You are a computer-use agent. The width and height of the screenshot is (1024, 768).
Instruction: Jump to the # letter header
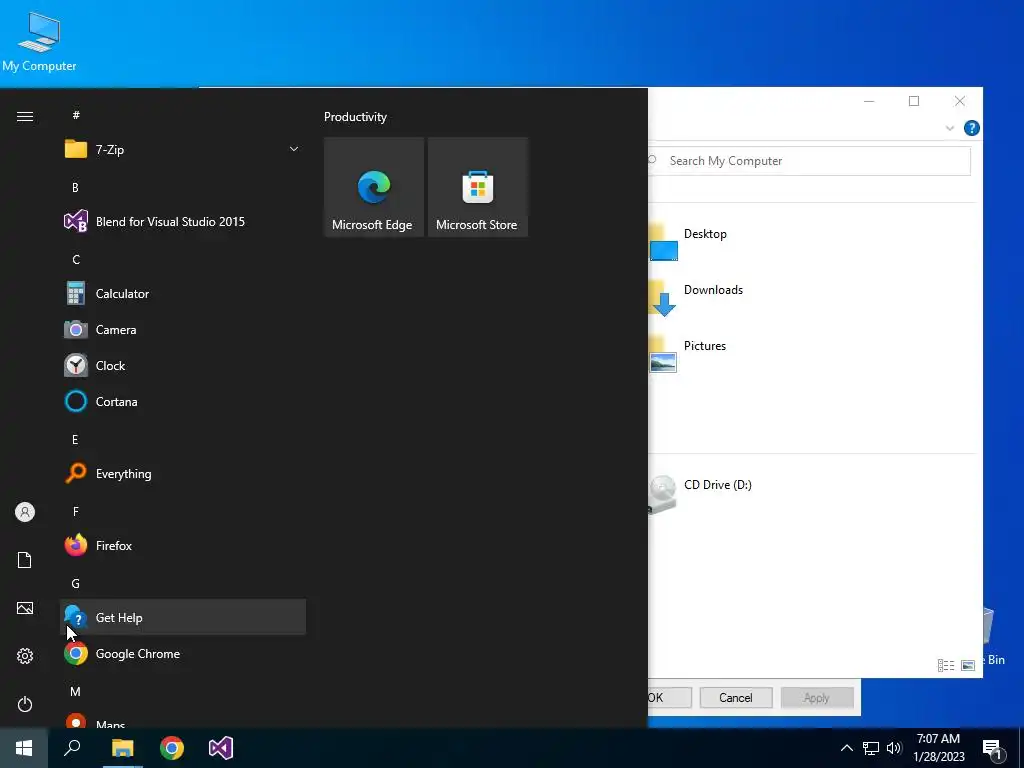(x=76, y=115)
